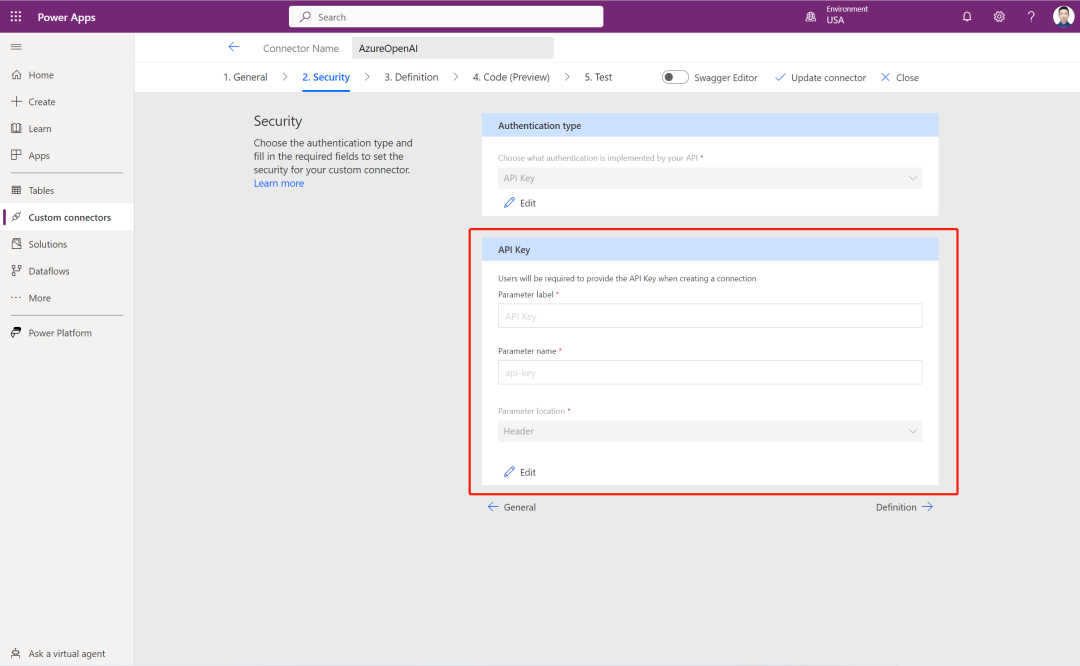This screenshot has width=1080, height=666.
Task: Click the Parameter label input
Action: (709, 316)
